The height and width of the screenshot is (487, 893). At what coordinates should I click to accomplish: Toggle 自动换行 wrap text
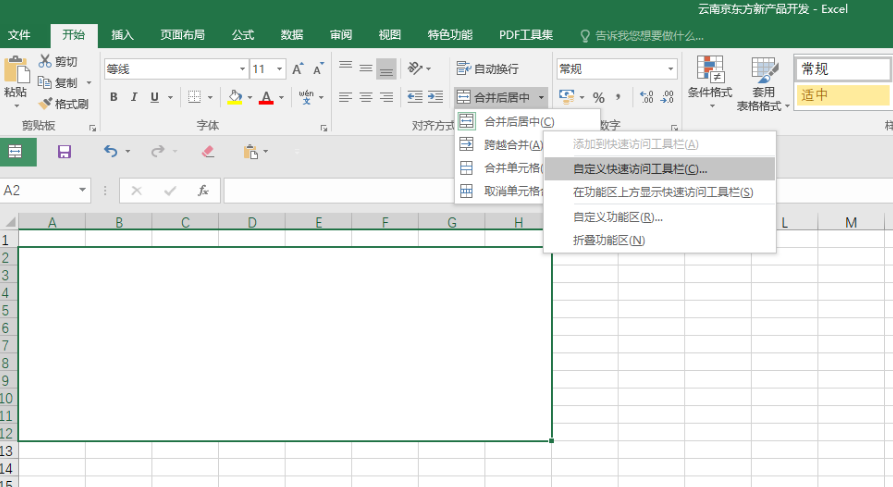click(x=488, y=69)
